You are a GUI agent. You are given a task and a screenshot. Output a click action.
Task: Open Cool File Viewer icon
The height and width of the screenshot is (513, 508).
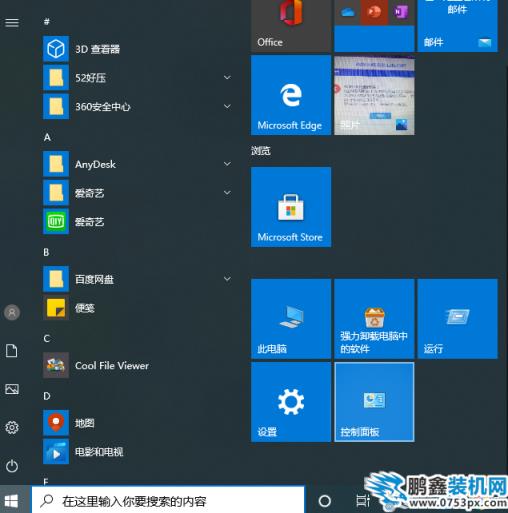(56, 365)
